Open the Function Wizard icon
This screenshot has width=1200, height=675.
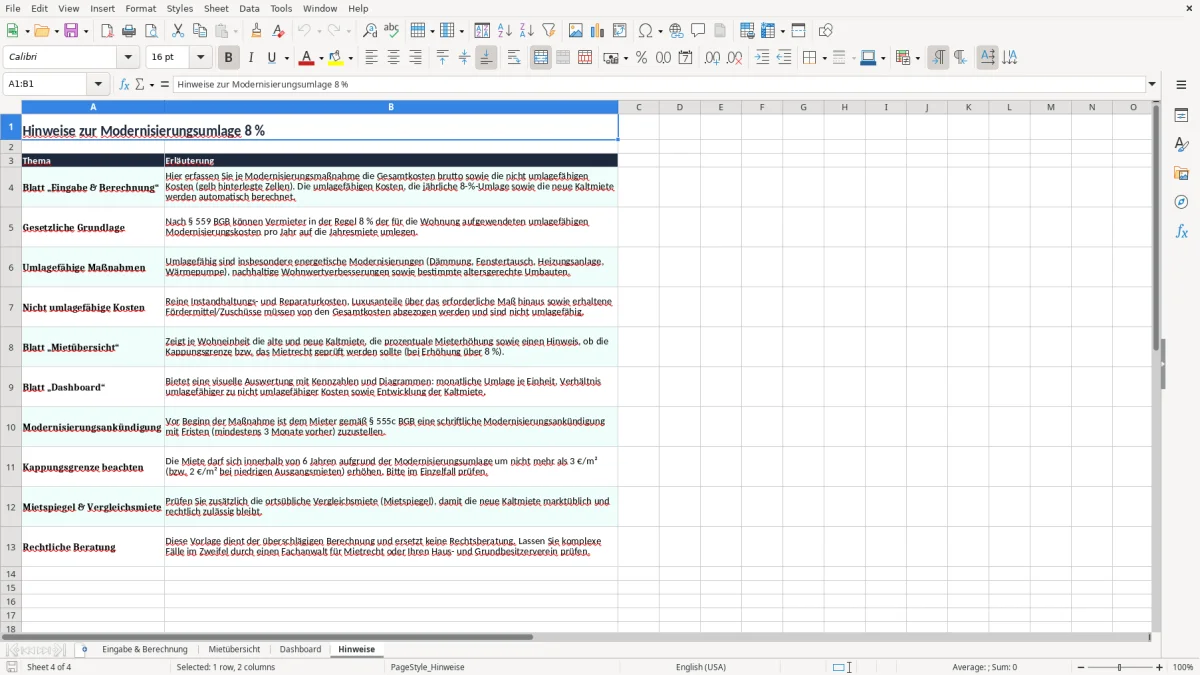125,84
